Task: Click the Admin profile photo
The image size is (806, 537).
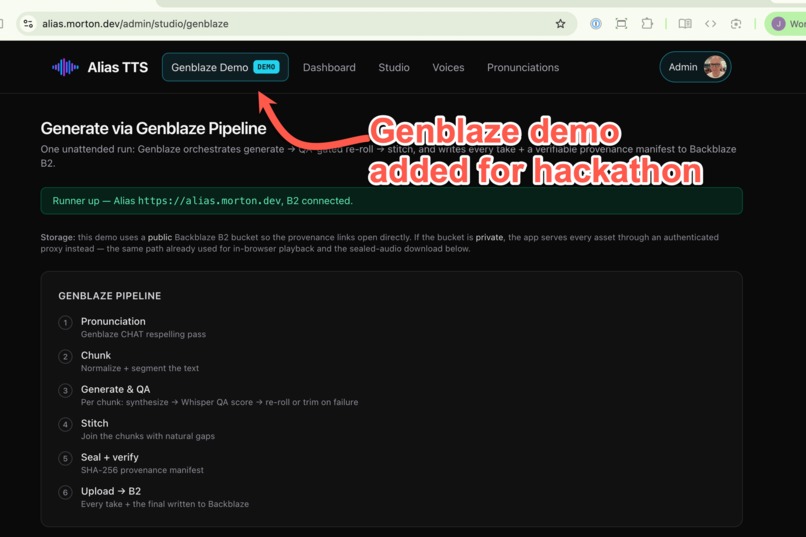Action: 715,67
